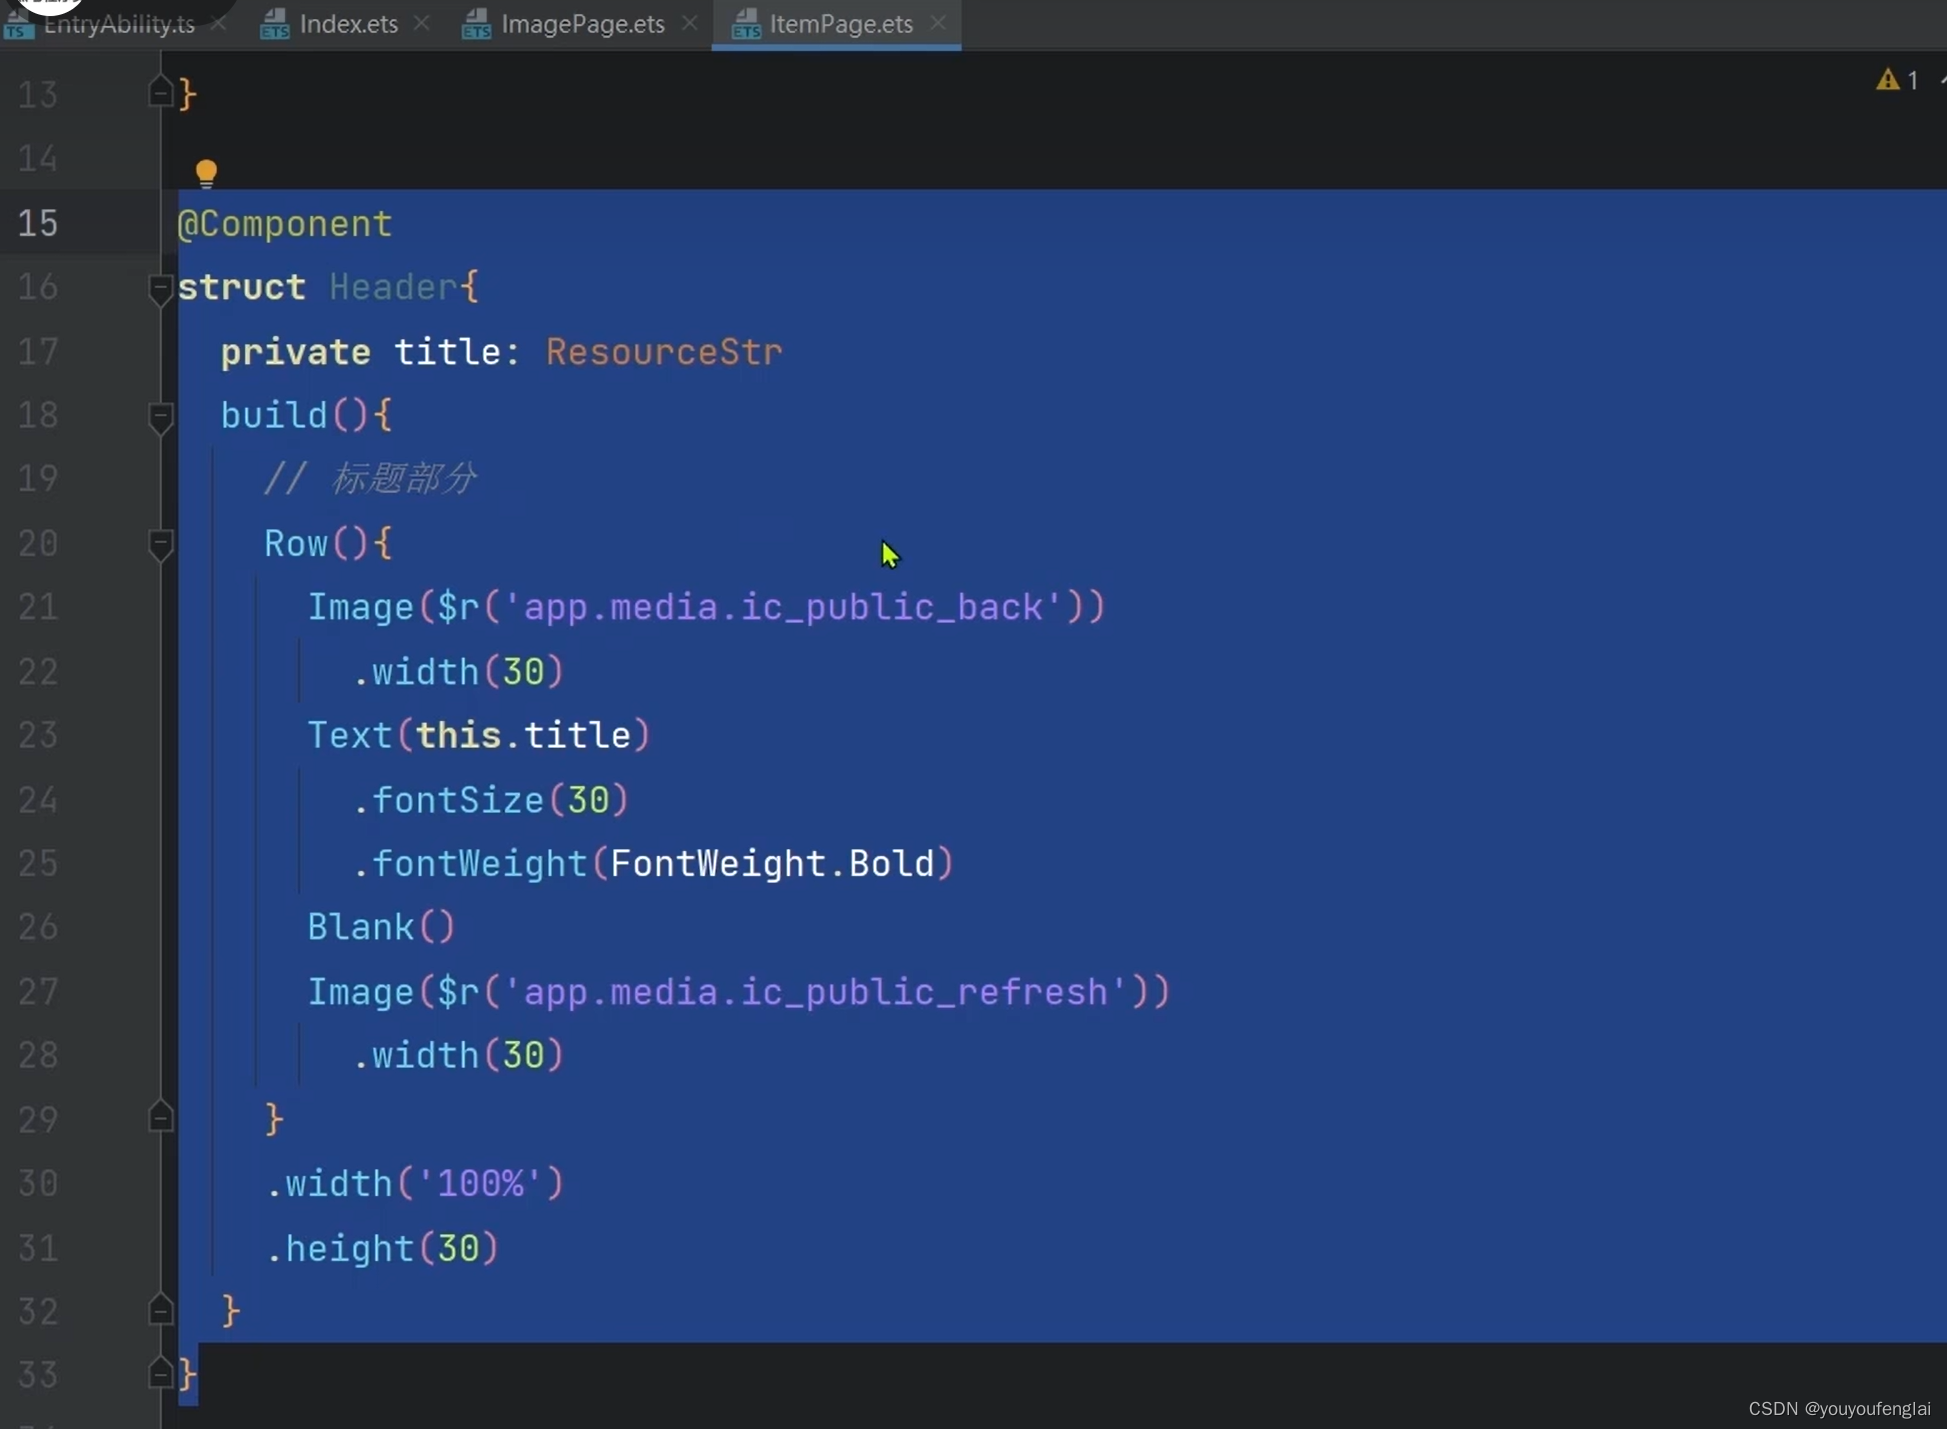Switch to the ImagePage.ets tab
This screenshot has height=1429, width=1947.
pos(583,24)
